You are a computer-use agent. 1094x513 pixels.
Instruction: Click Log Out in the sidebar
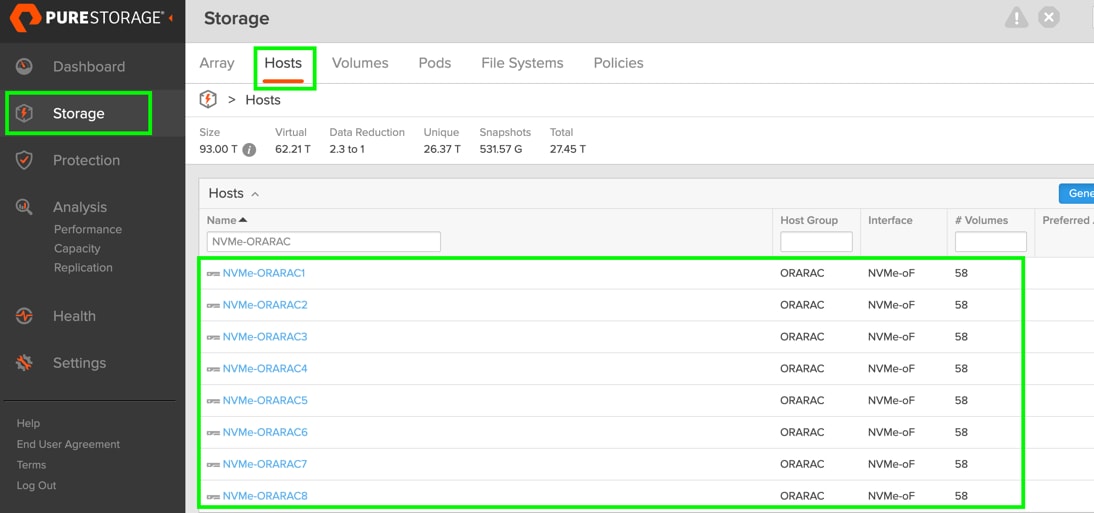click(x=36, y=486)
